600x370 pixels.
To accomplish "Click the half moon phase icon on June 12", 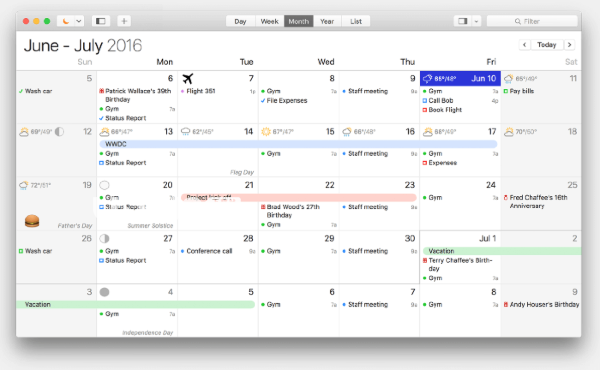I will pyautogui.click(x=59, y=132).
